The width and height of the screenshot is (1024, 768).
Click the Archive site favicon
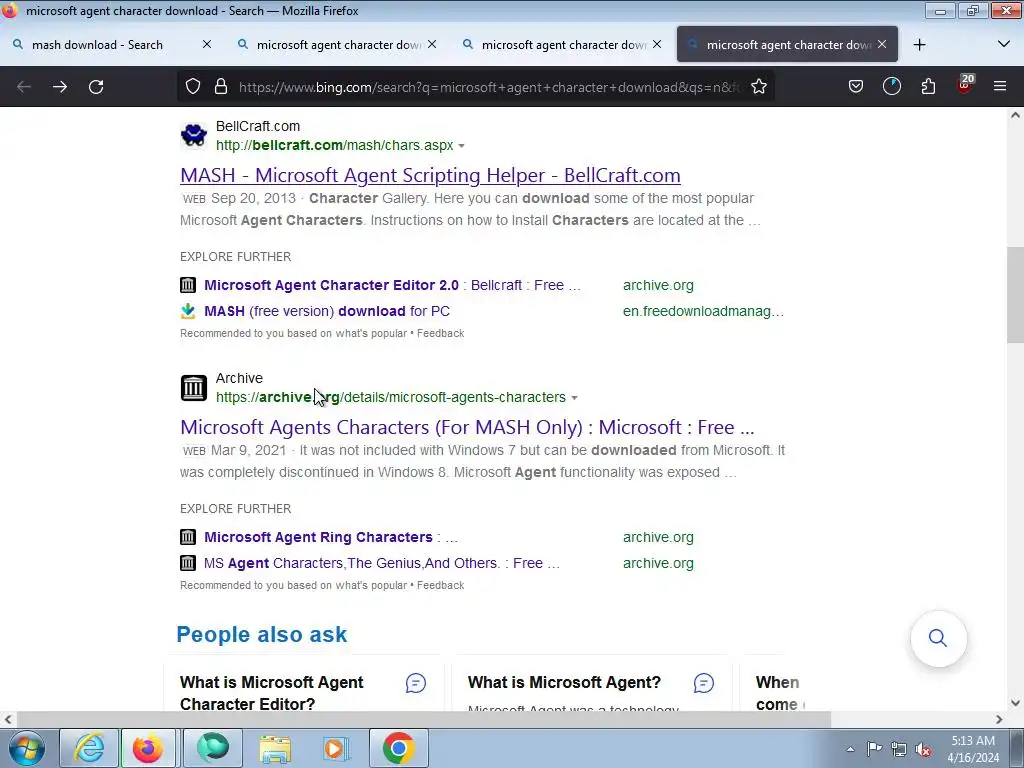coord(193,387)
